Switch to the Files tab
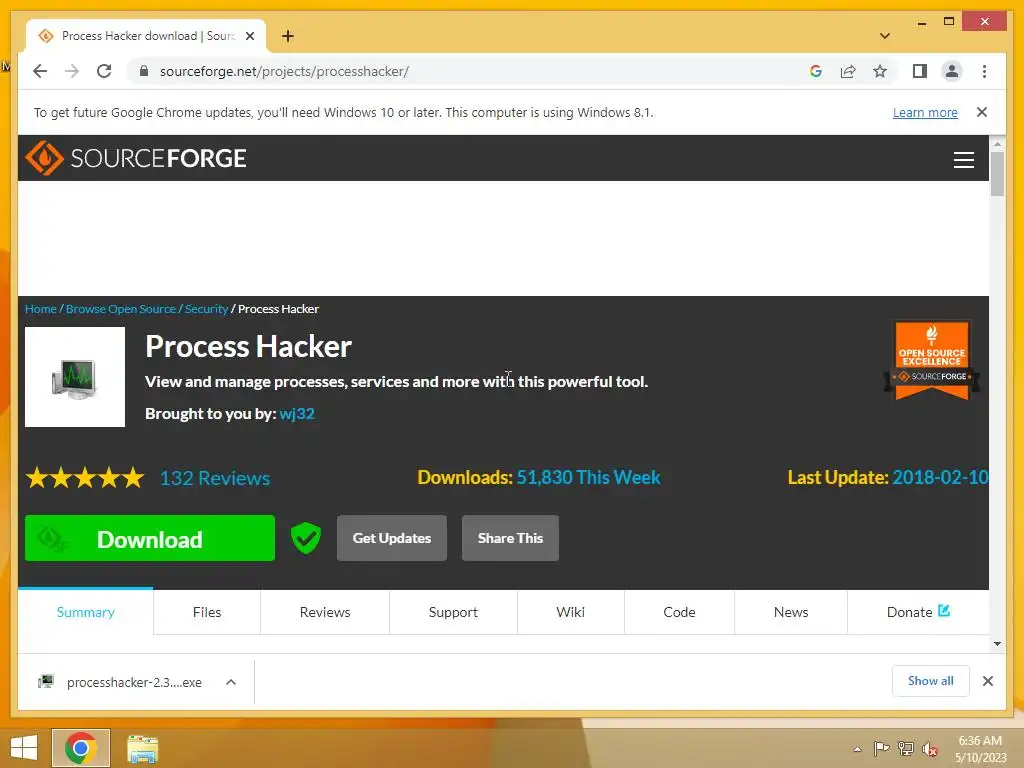 point(207,612)
